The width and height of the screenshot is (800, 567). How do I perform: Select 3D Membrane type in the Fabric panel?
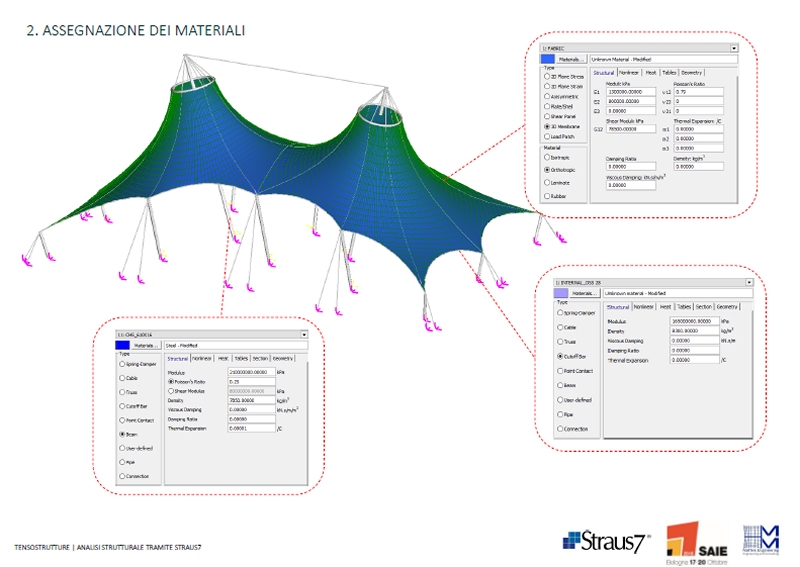pos(545,127)
